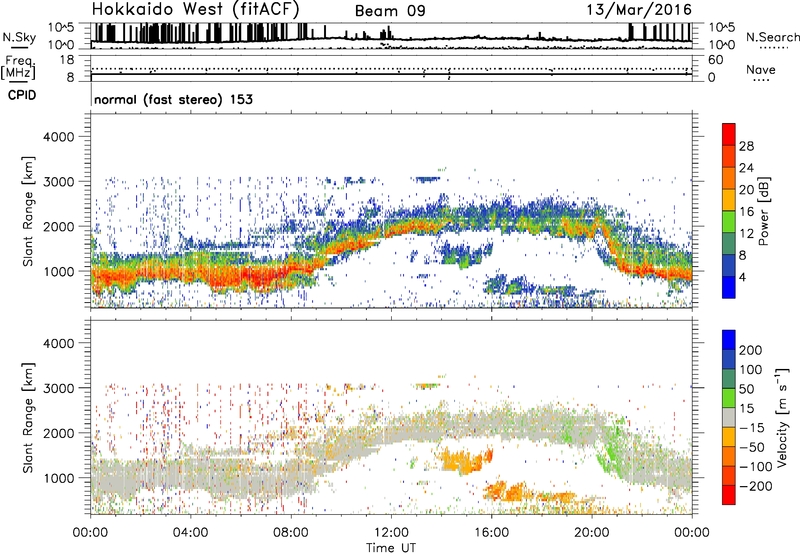Select the N.Search legend label

tap(772, 37)
